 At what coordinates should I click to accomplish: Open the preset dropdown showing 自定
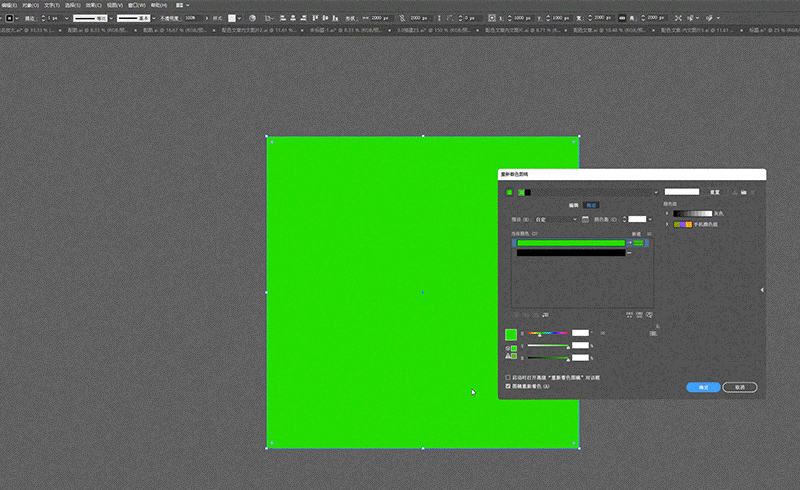pos(556,219)
